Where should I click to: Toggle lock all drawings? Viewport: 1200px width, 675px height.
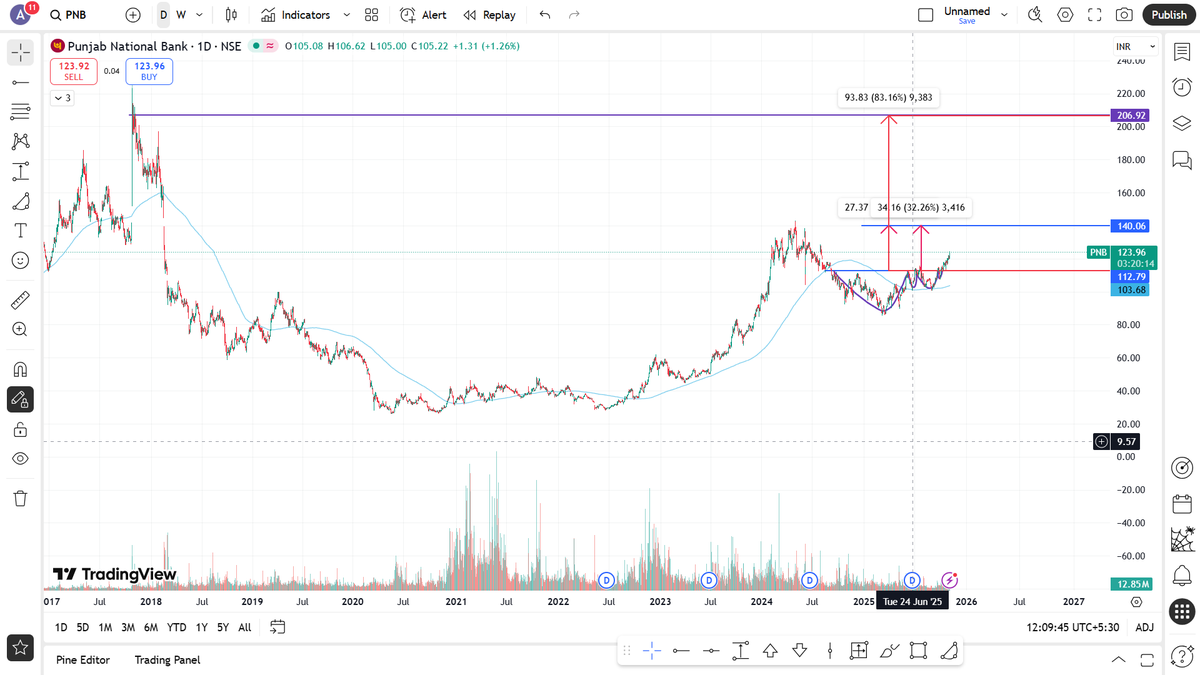tap(20, 429)
